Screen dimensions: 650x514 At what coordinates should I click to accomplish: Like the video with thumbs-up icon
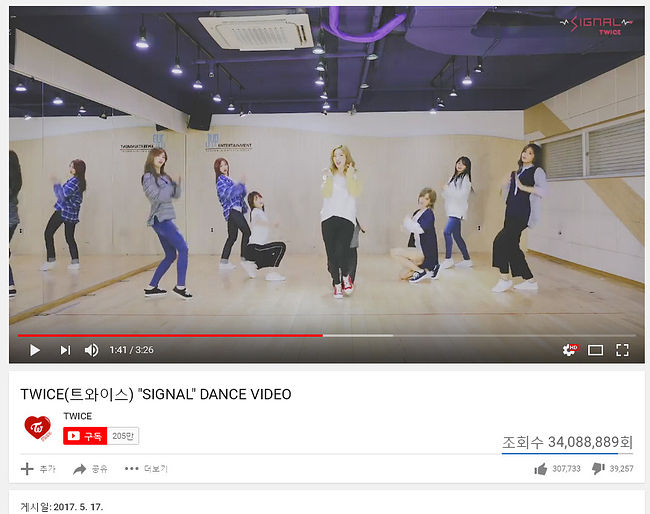click(x=557, y=469)
